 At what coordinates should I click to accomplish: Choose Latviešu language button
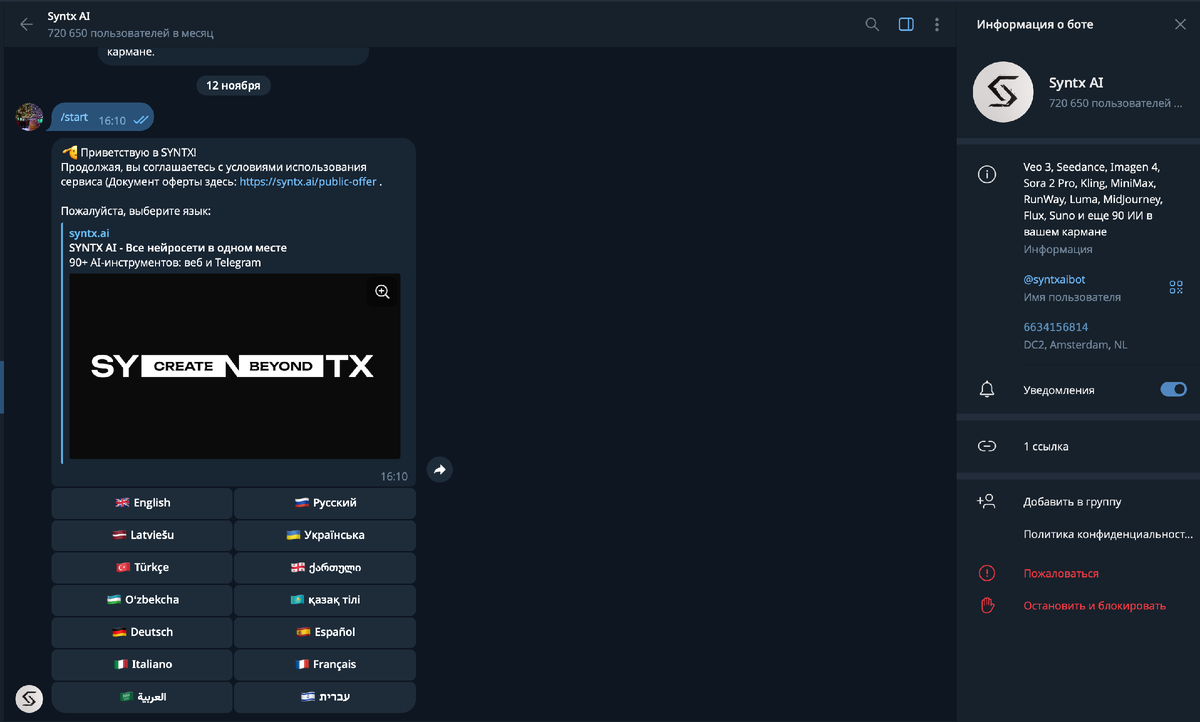coord(142,535)
